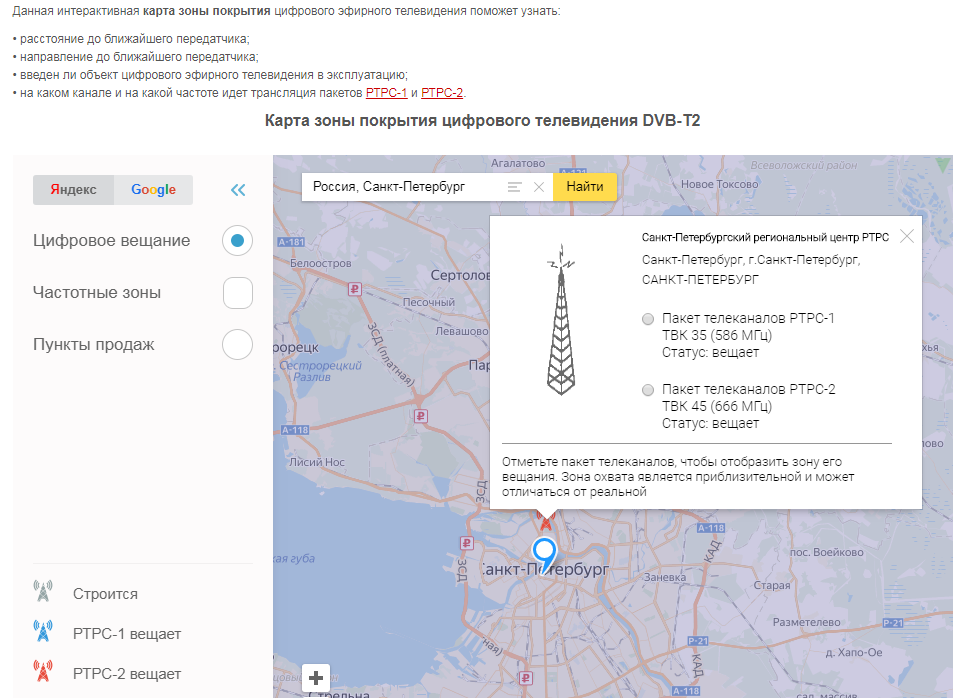Click the blue location pin on Saint Petersburg
This screenshot has width=963, height=698.
pyautogui.click(x=544, y=552)
